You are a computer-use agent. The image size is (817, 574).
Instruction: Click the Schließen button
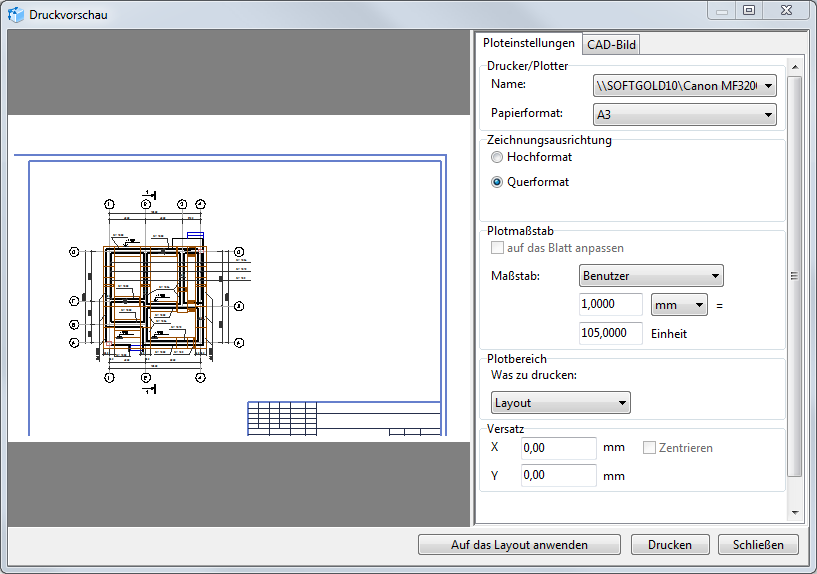point(758,545)
